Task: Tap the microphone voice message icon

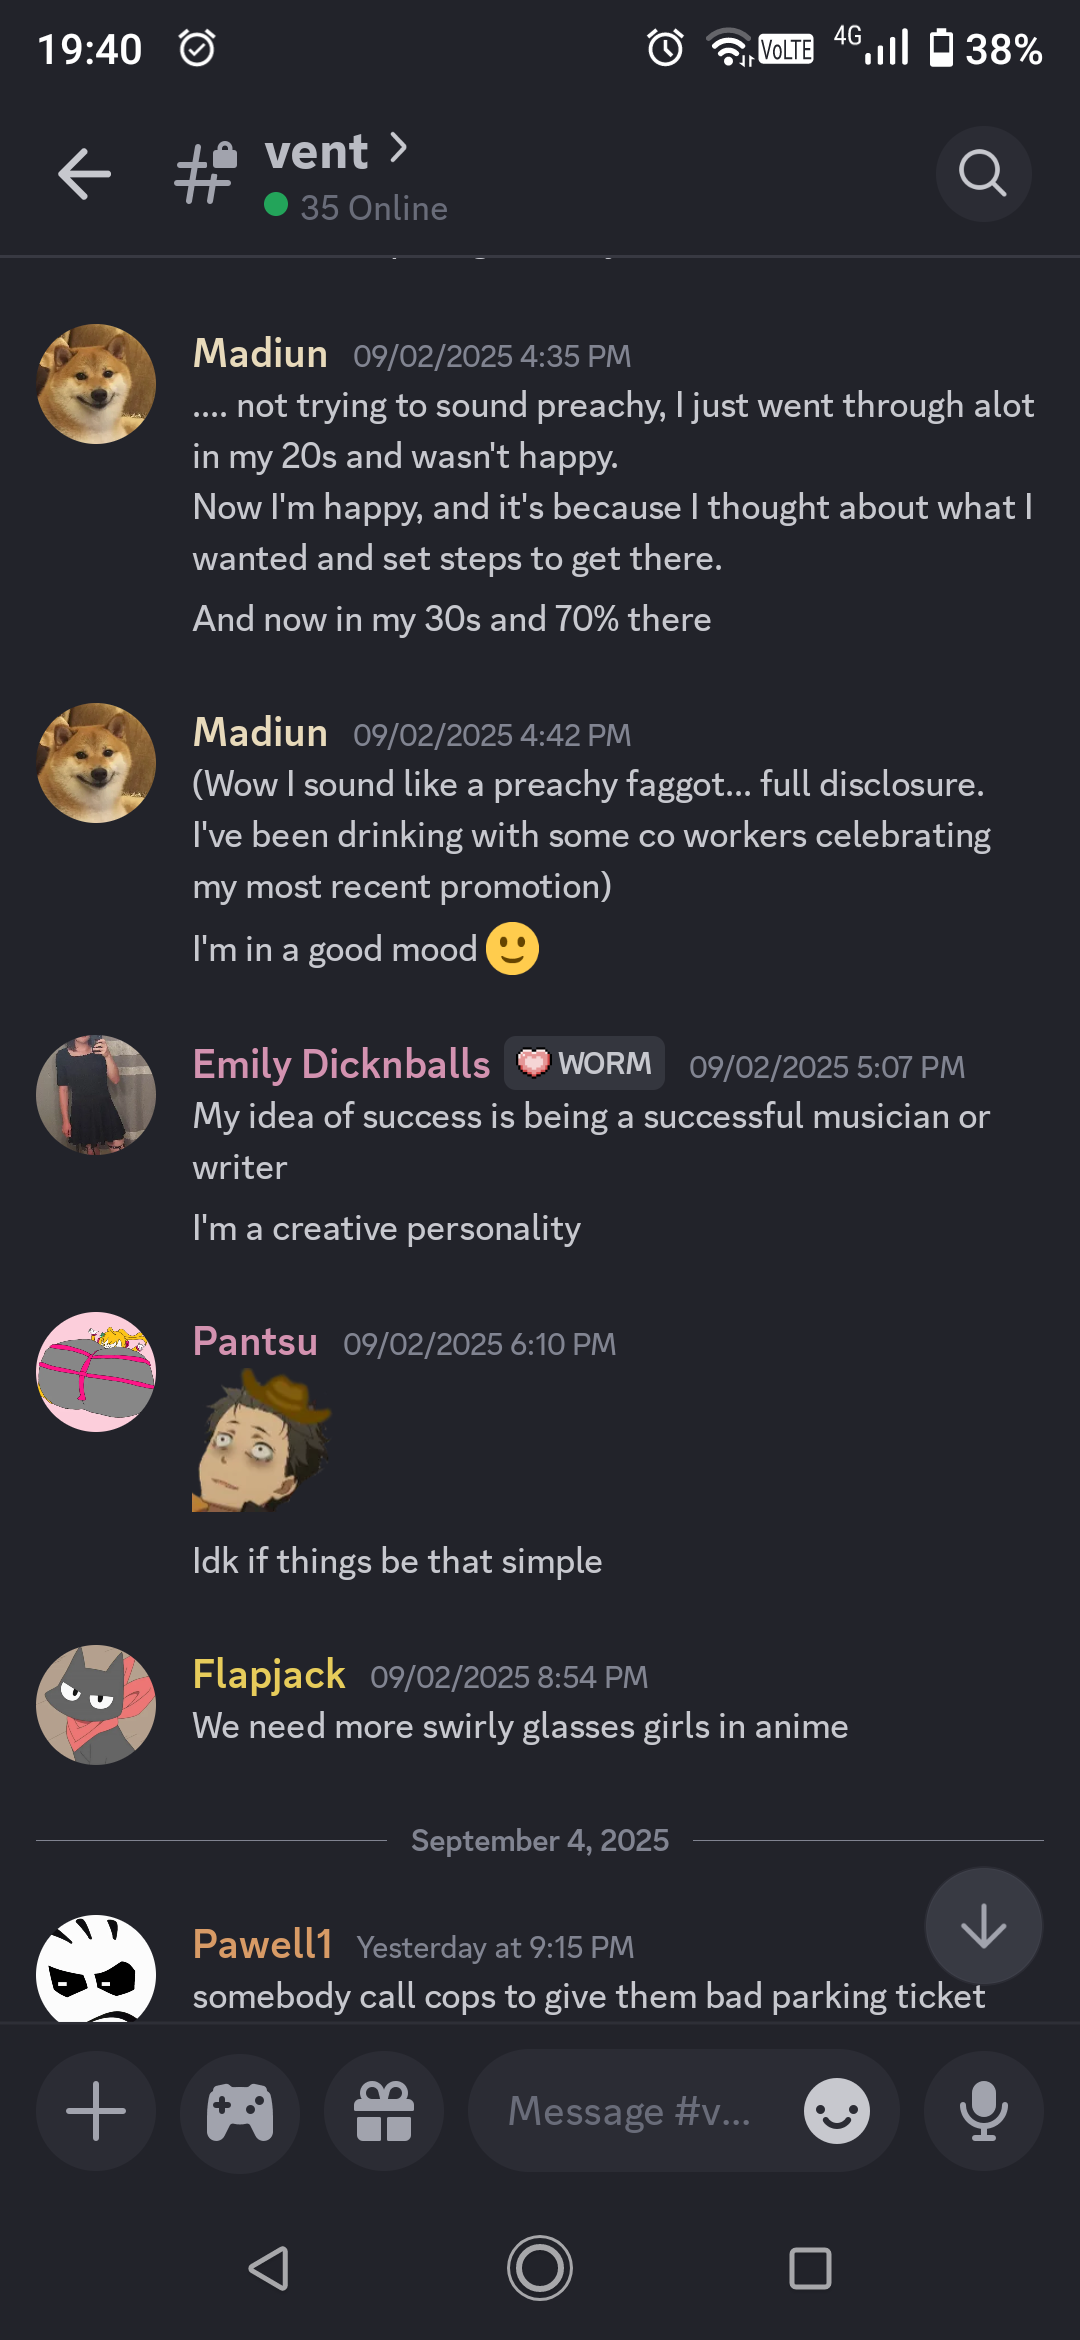Action: 983,2111
